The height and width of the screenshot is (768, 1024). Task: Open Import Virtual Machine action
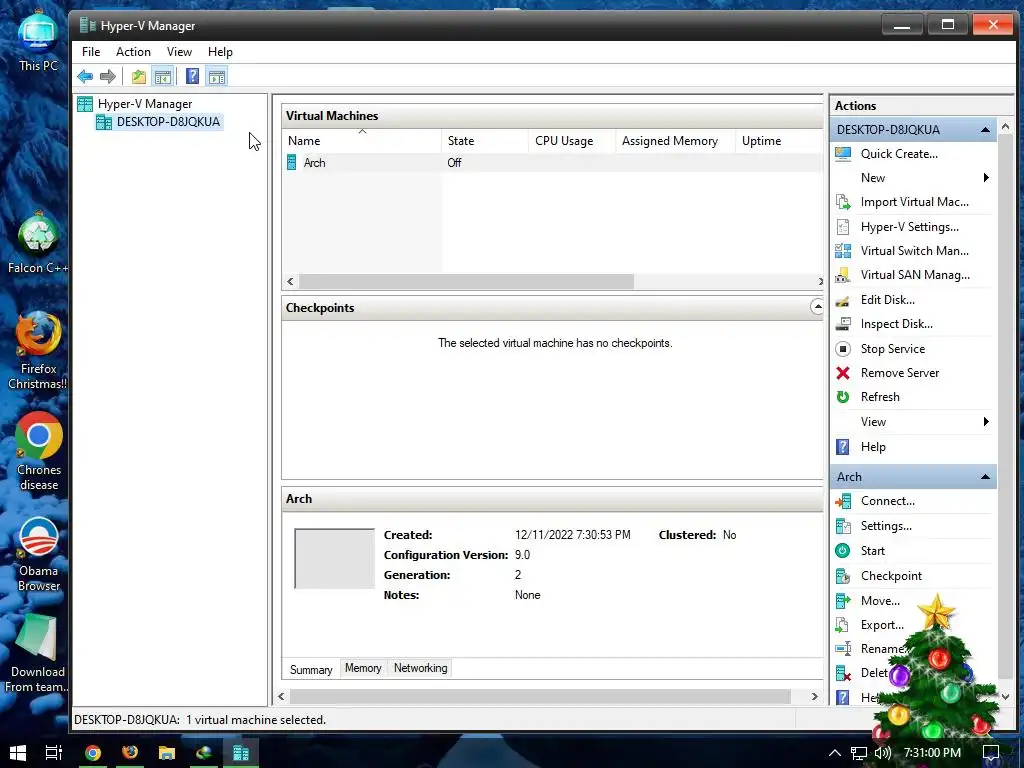914,202
